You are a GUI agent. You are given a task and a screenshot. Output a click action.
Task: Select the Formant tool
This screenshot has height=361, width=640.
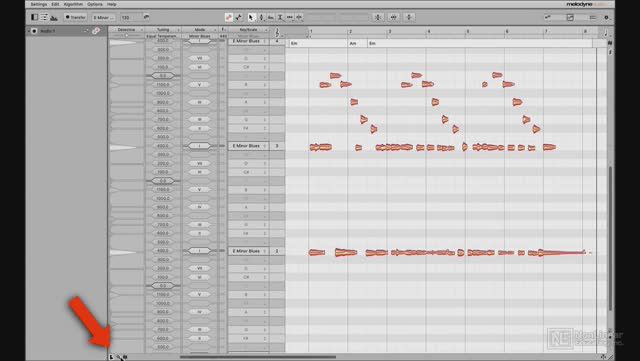point(271,17)
